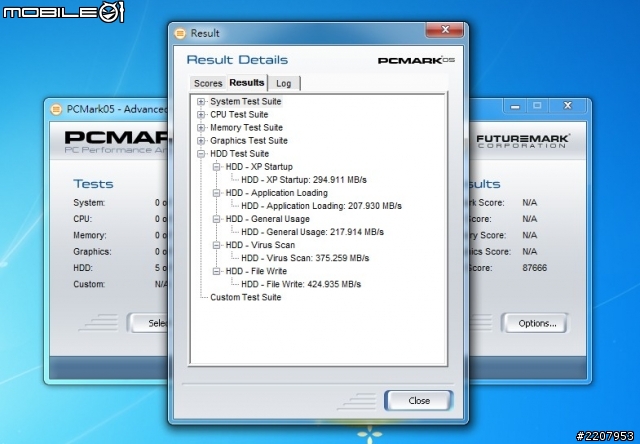The width and height of the screenshot is (640, 444).
Task: Click the General Usage 217.914 MB/s result
Action: 313,232
